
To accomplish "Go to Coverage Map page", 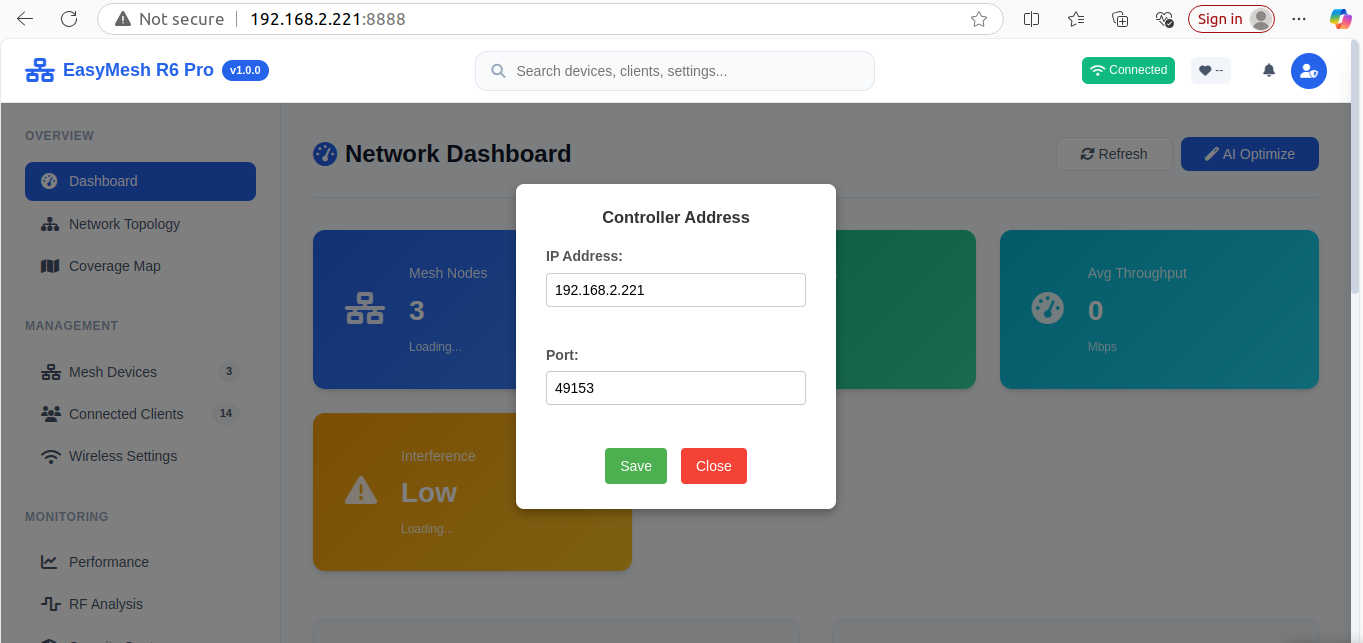I will pos(114,266).
